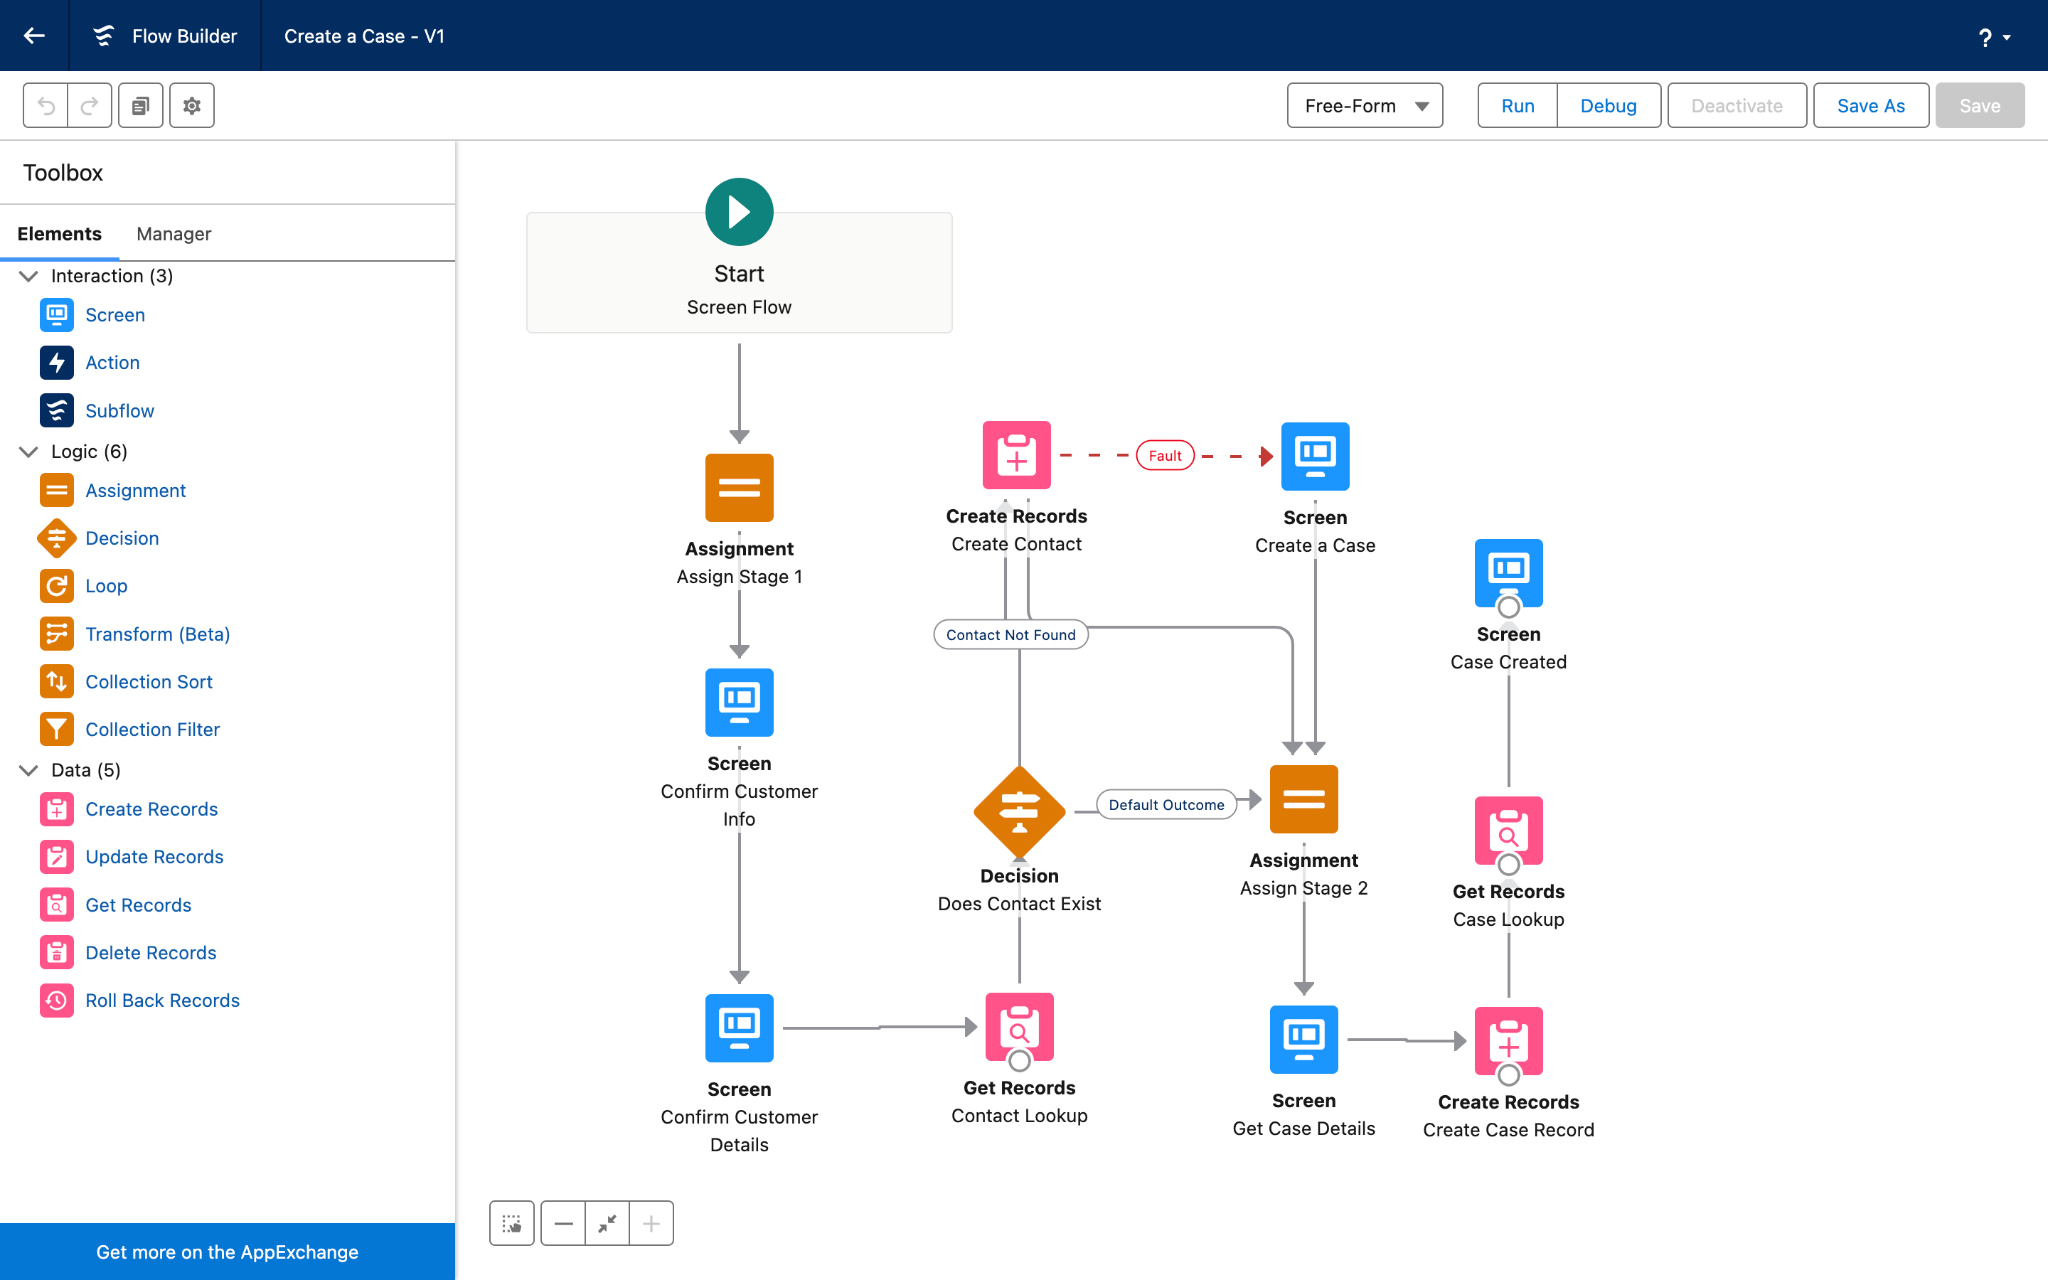Click fit-to-view collapse icon in zoom controls
This screenshot has height=1280, width=2048.
pos(607,1223)
